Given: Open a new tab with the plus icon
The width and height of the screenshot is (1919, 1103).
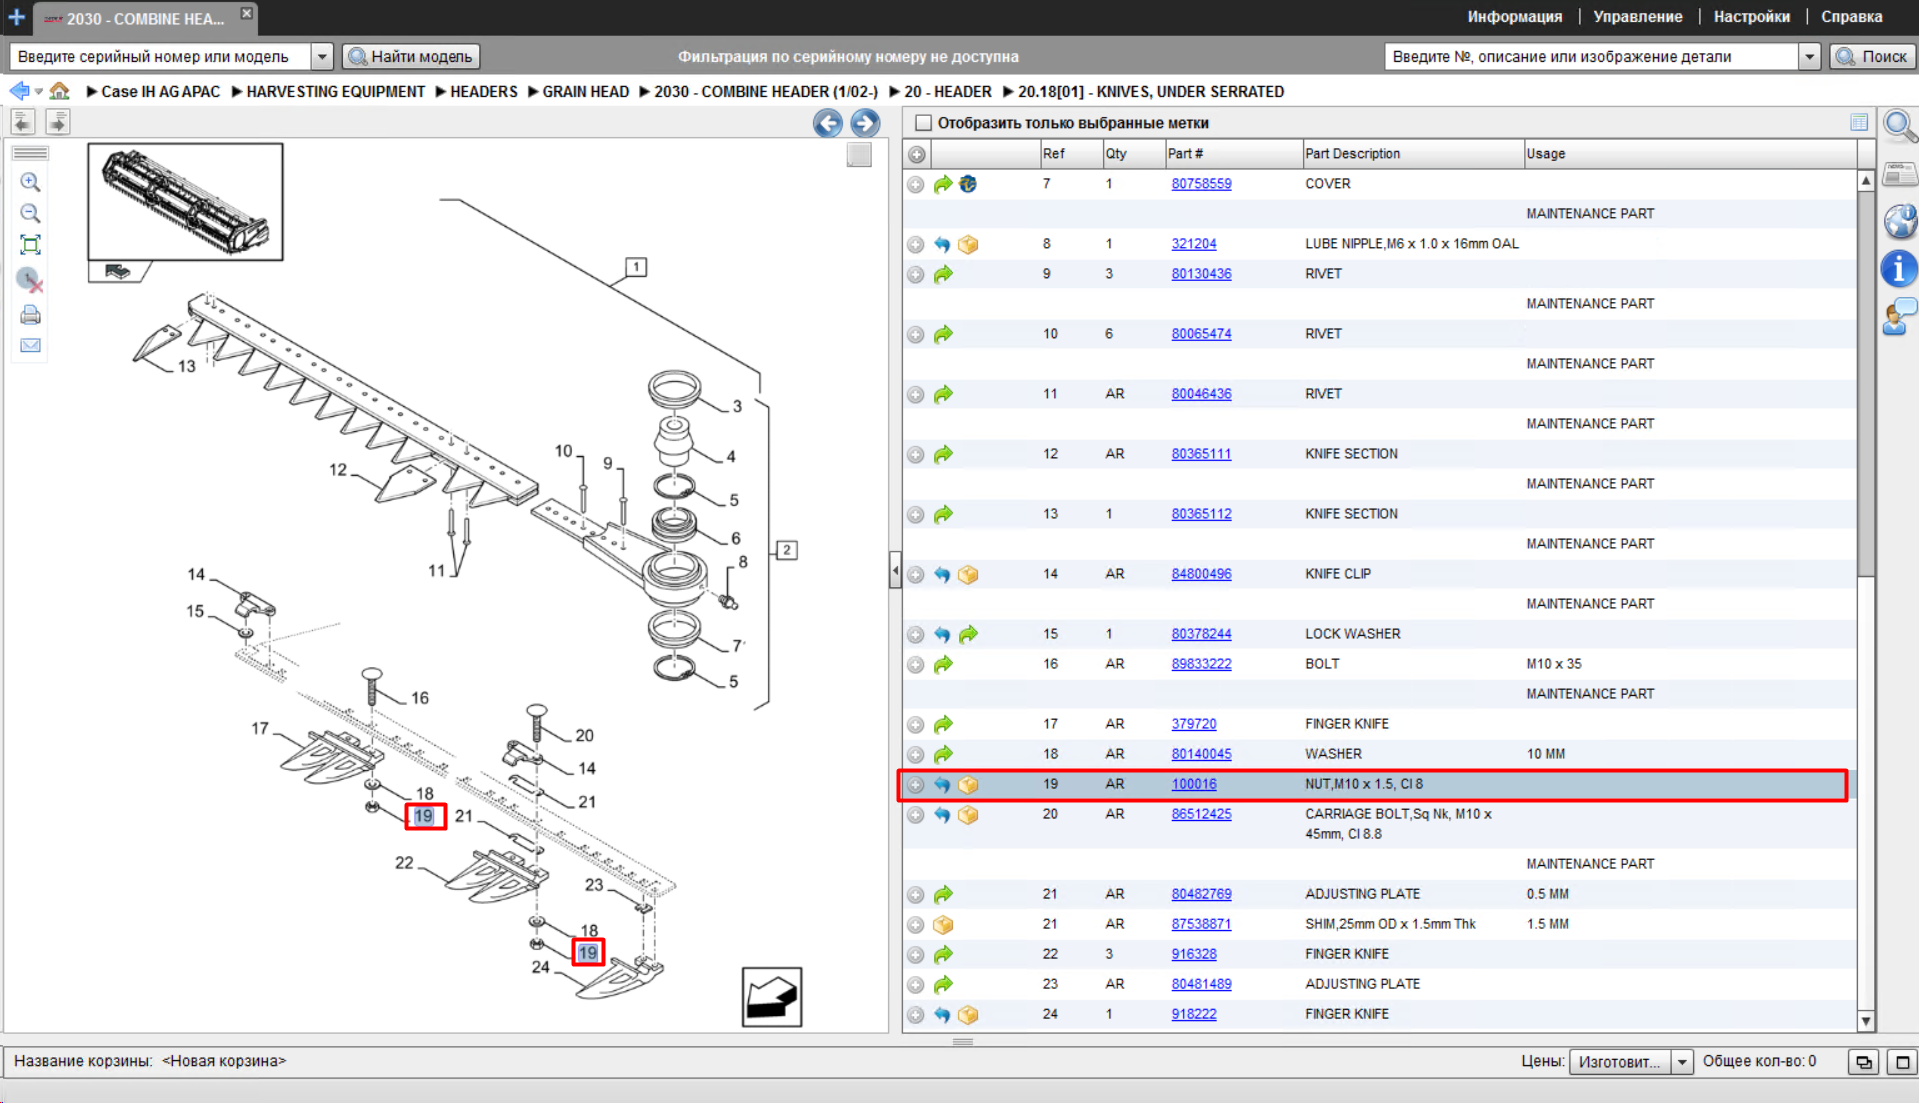Looking at the screenshot, I should pyautogui.click(x=17, y=17).
